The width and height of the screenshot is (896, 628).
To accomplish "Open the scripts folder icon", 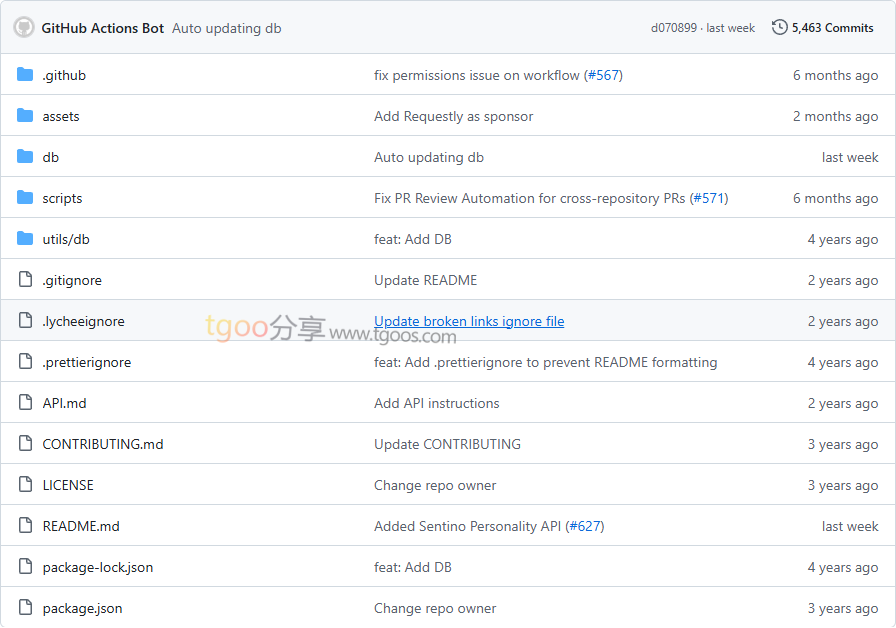I will 25,198.
